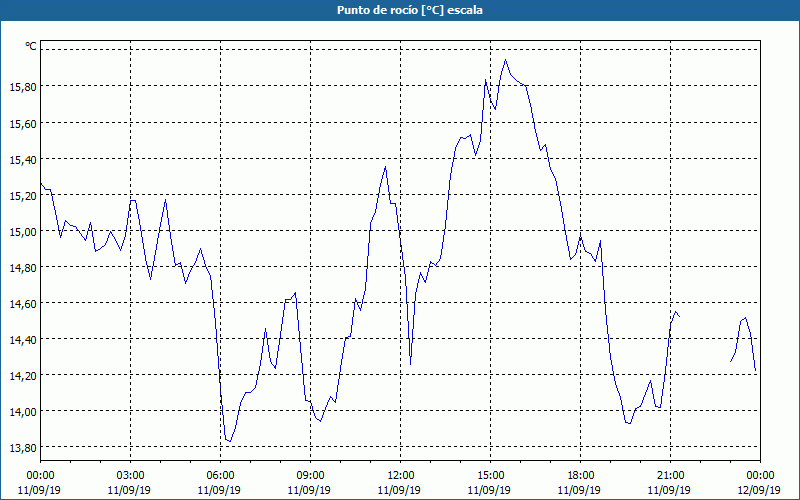The width and height of the screenshot is (800, 500).
Task: Click the 15,40 y-axis value
Action: [x=23, y=160]
